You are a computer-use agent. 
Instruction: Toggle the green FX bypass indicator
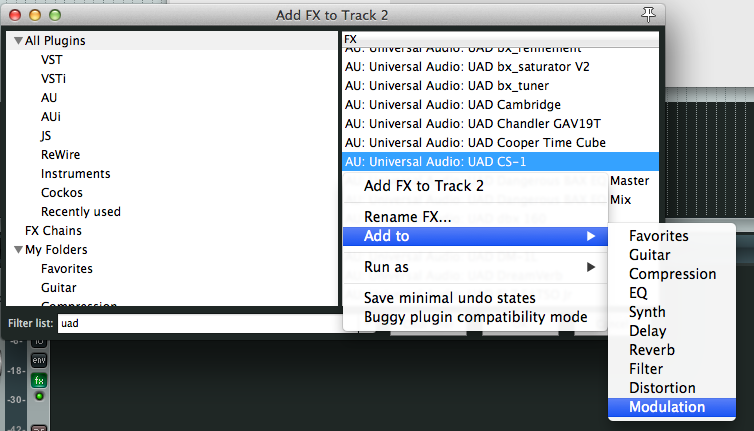[39, 396]
